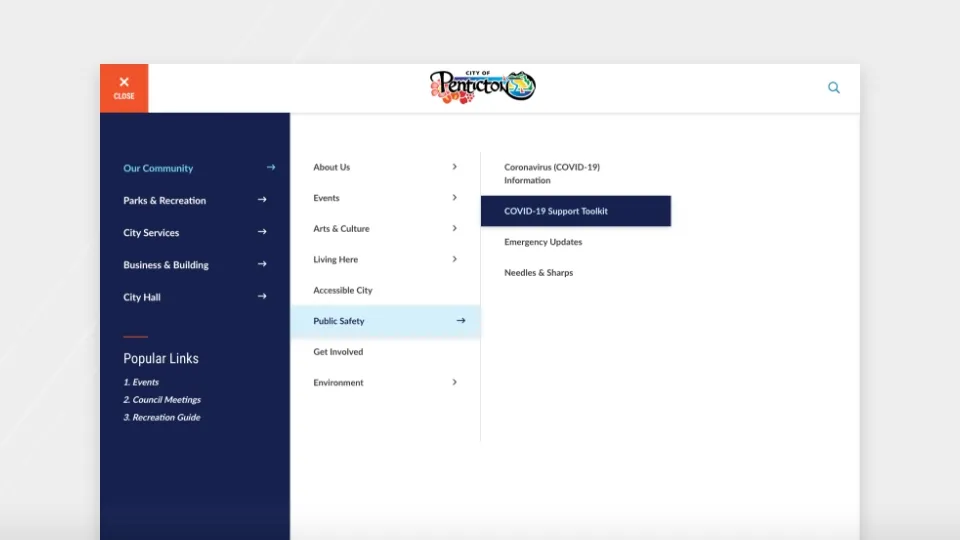Expand the Arts & Culture chevron
960x540 pixels.
[454, 228]
